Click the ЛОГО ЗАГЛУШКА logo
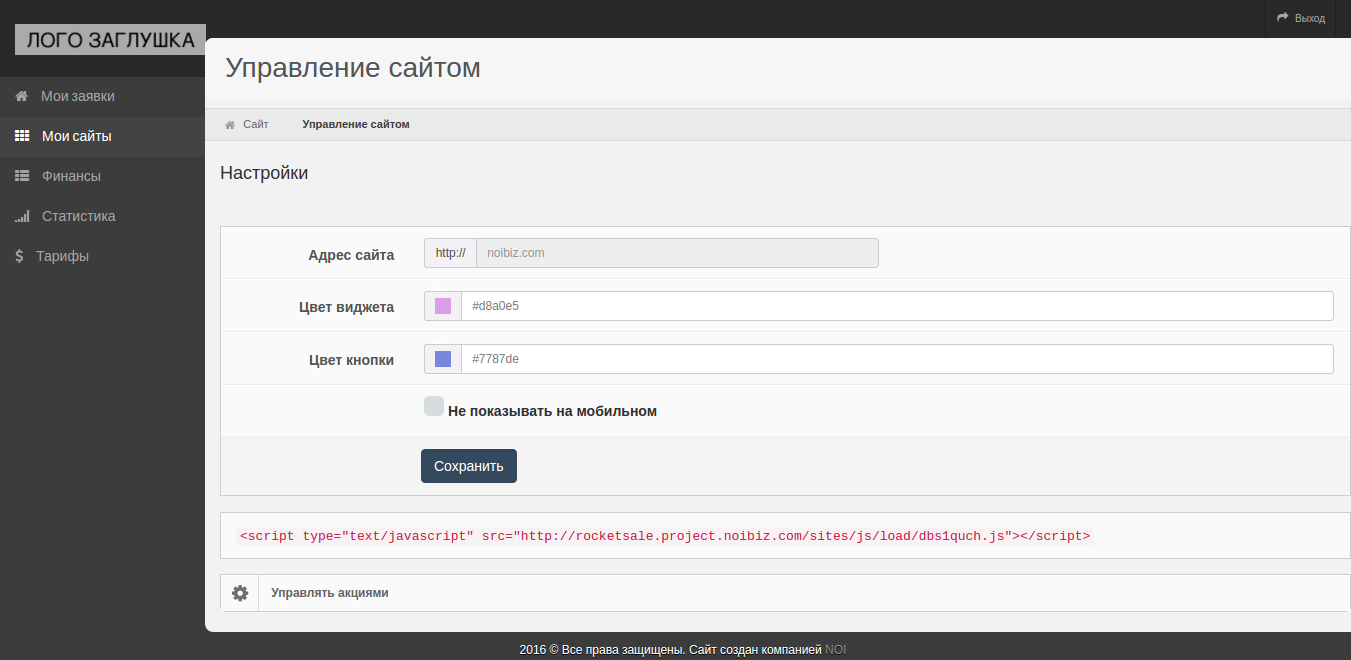 coord(110,40)
